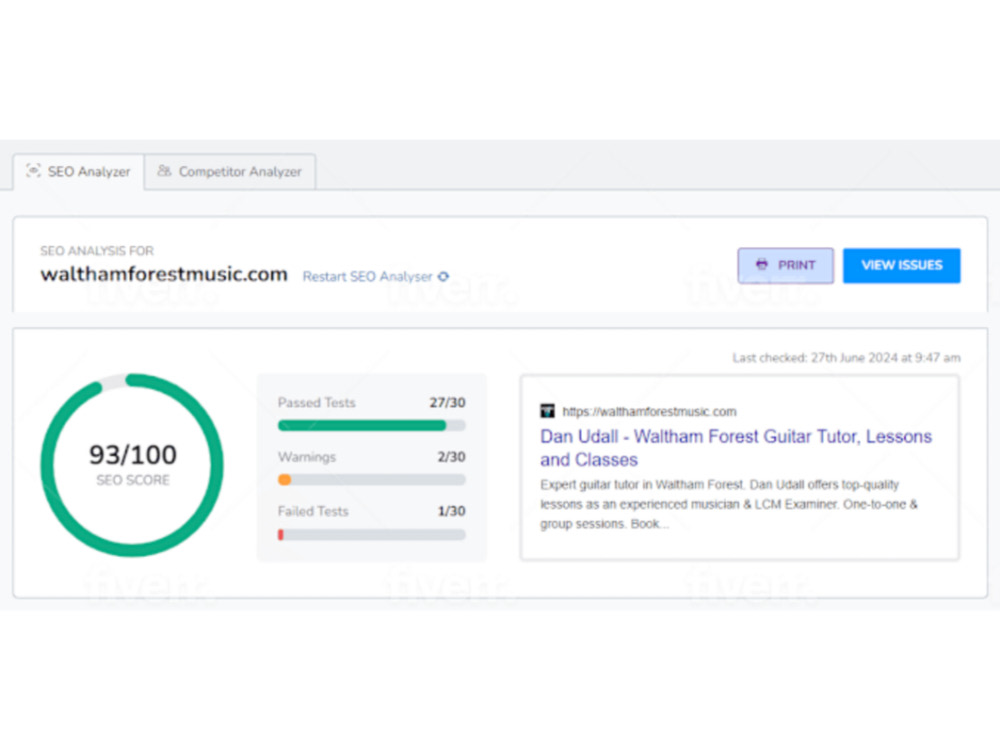This screenshot has width=1000, height=750.
Task: Click the 1/30 failed tests value
Action: [451, 511]
